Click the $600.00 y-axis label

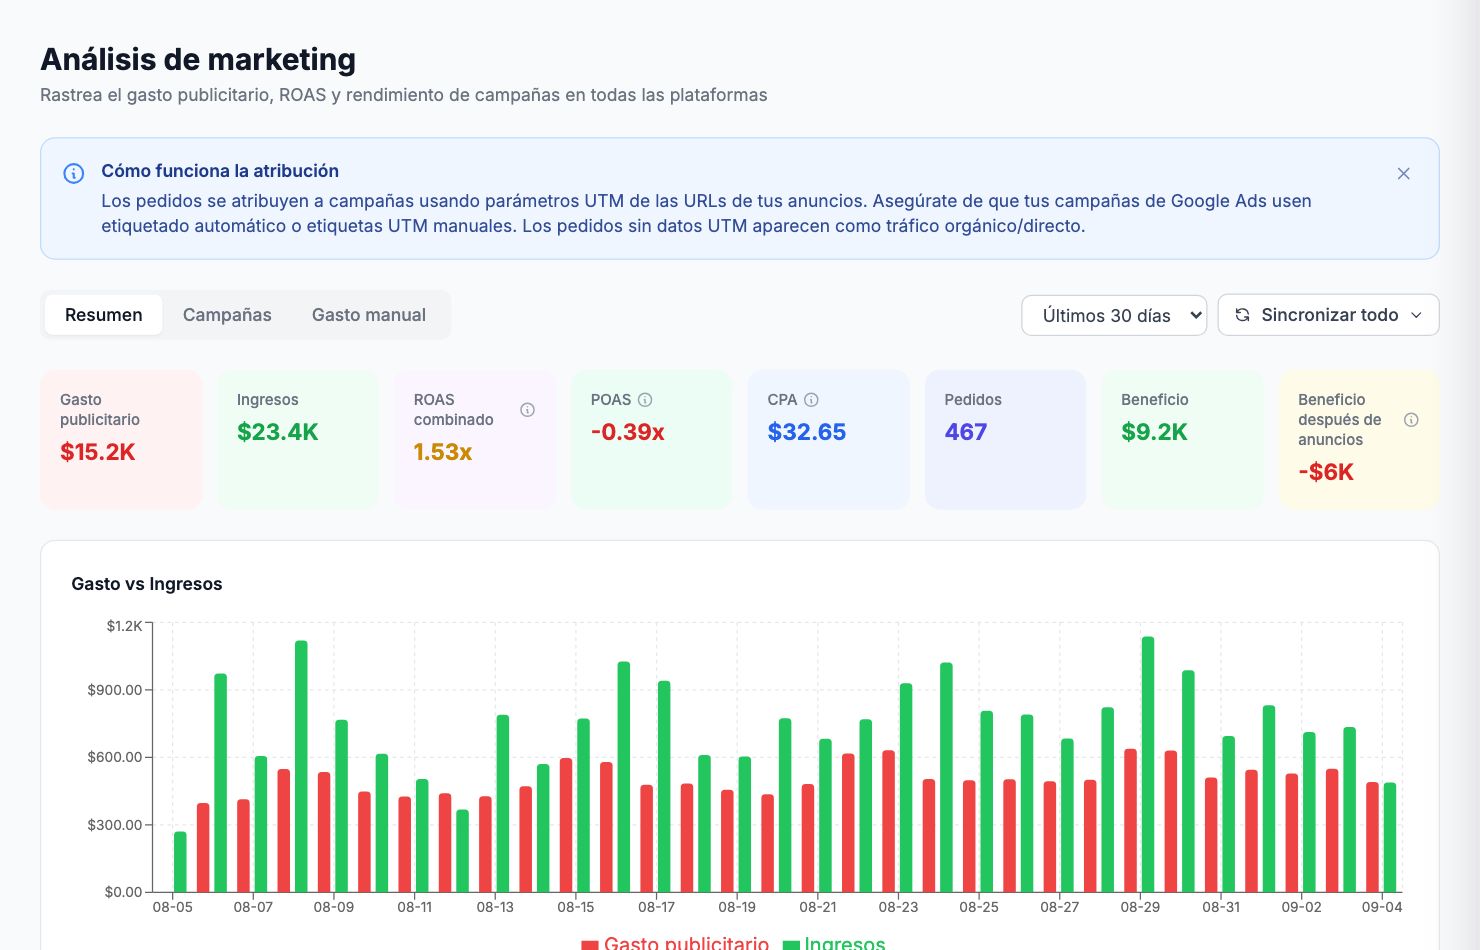[115, 757]
